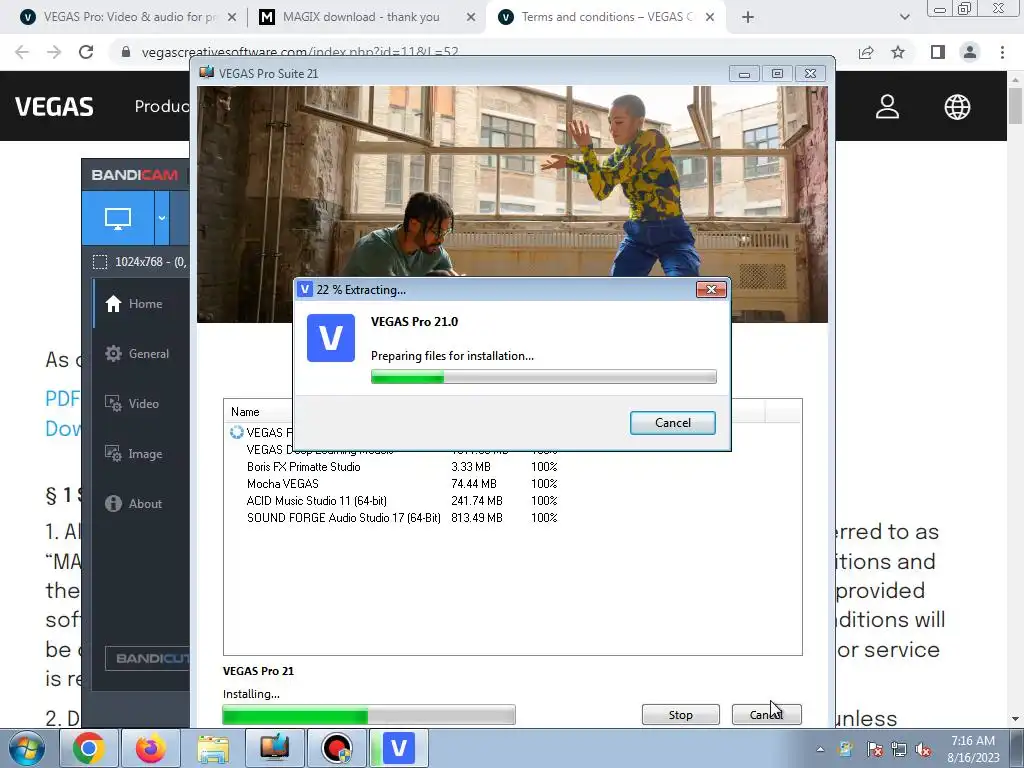Click the extraction progress bar

coord(543,377)
